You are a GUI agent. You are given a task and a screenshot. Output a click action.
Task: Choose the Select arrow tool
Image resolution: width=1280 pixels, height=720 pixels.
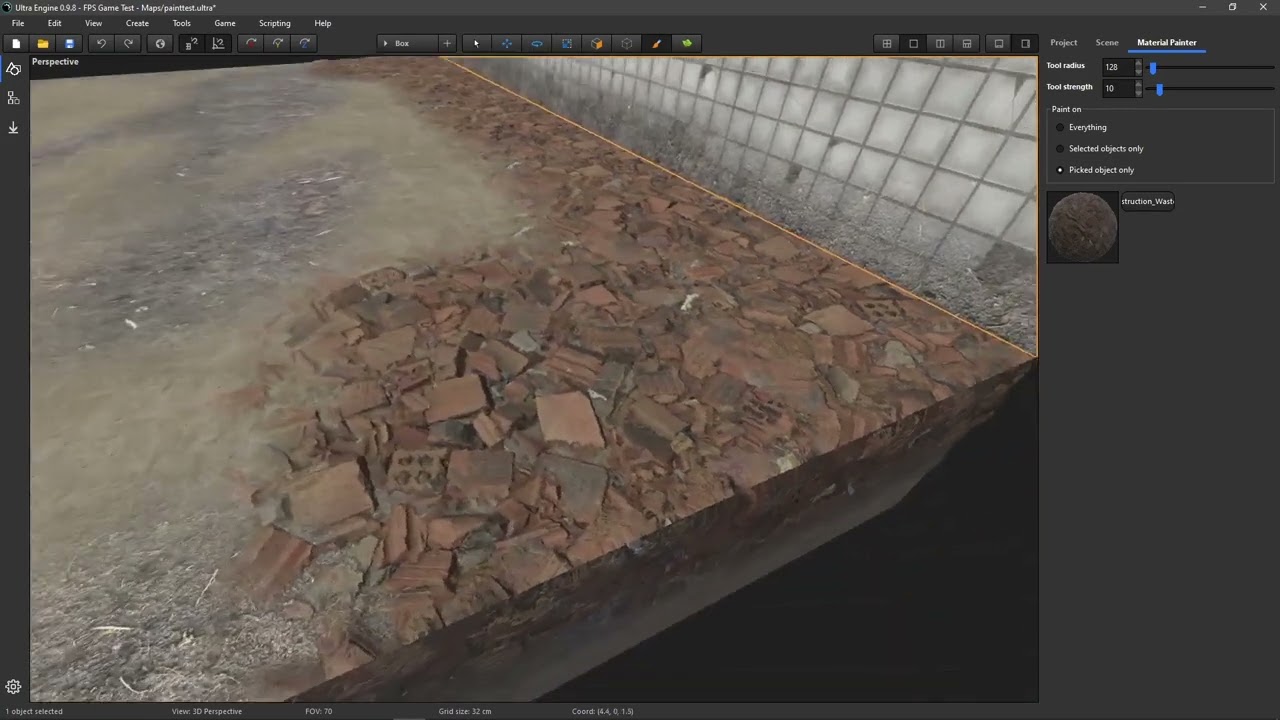[476, 43]
